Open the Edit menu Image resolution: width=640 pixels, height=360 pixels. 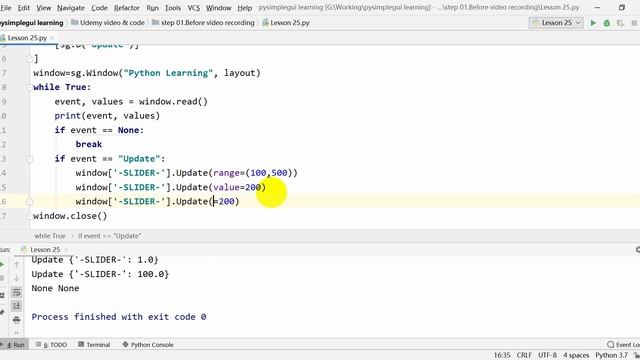coord(24,8)
